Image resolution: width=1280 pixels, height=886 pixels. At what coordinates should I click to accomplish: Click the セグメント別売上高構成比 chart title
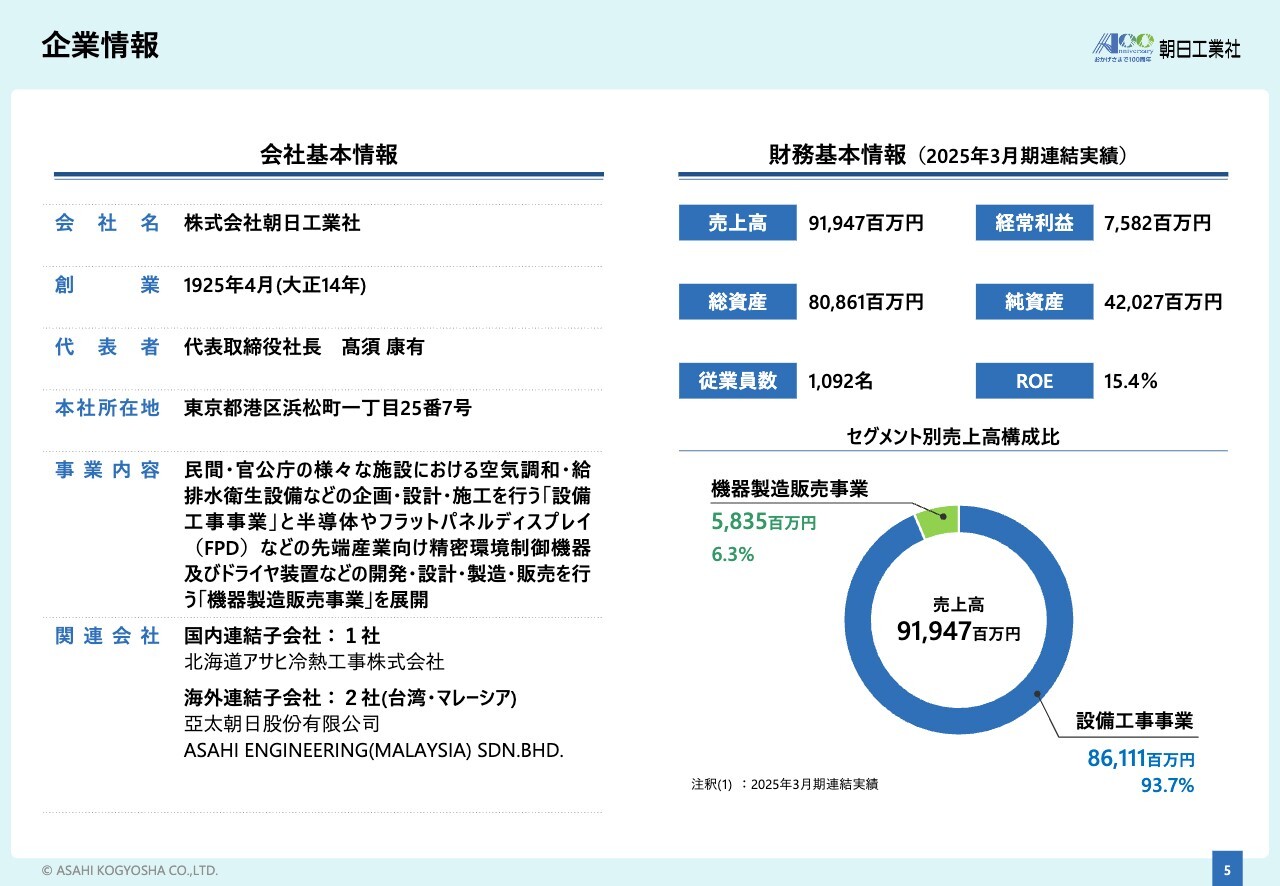953,436
